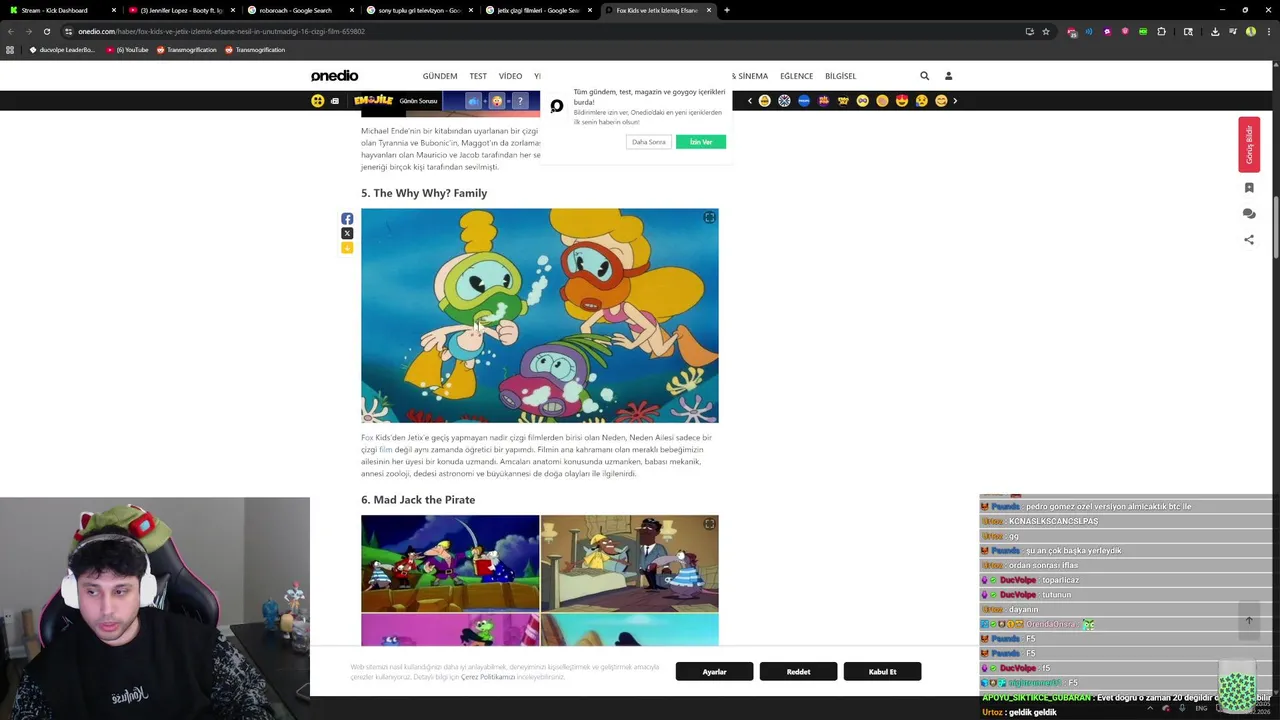
Task: Open the YouTube bookmark
Action: (x=128, y=50)
